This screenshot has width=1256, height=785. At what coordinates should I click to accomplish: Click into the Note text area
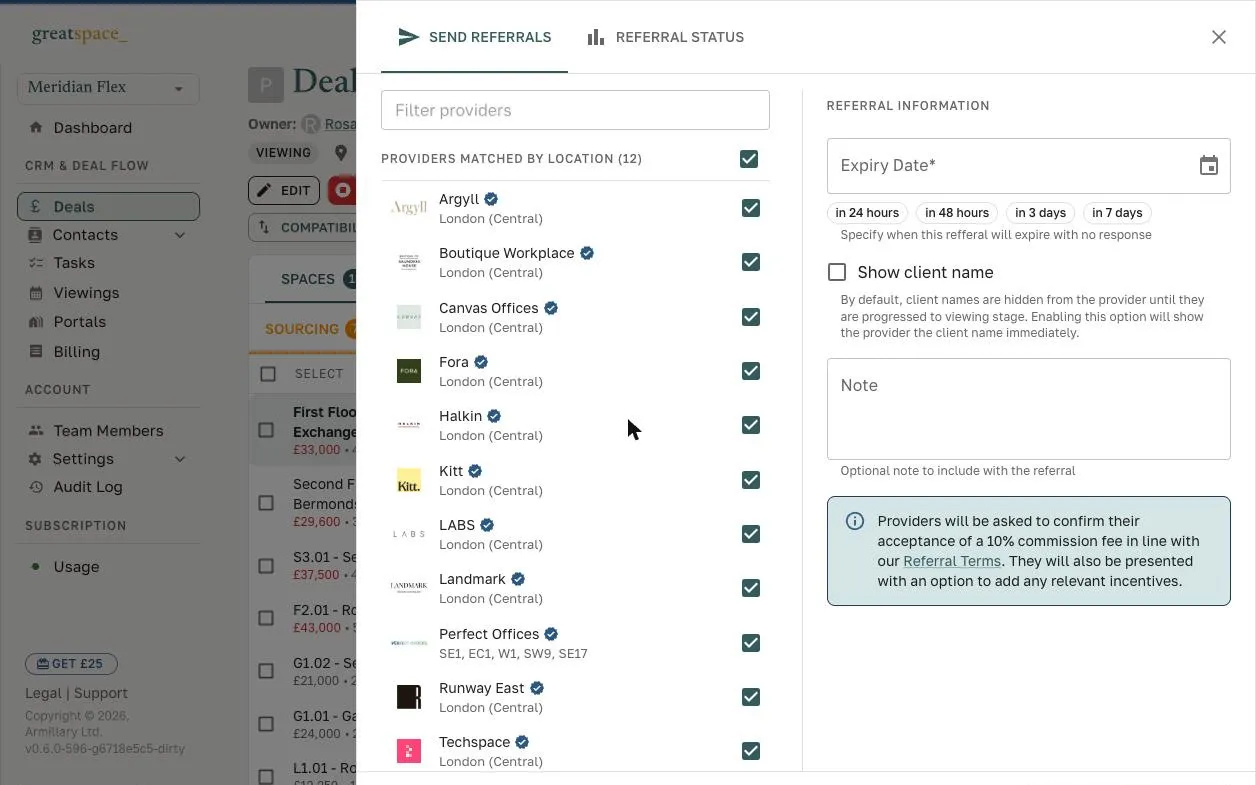pyautogui.click(x=1028, y=409)
